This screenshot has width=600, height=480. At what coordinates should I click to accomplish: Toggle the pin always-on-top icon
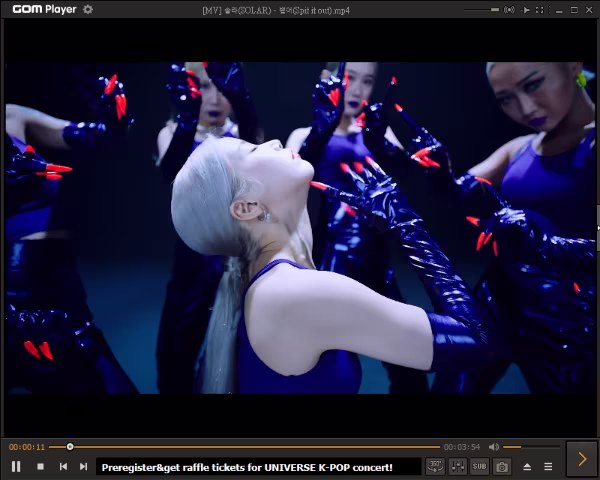(527, 10)
